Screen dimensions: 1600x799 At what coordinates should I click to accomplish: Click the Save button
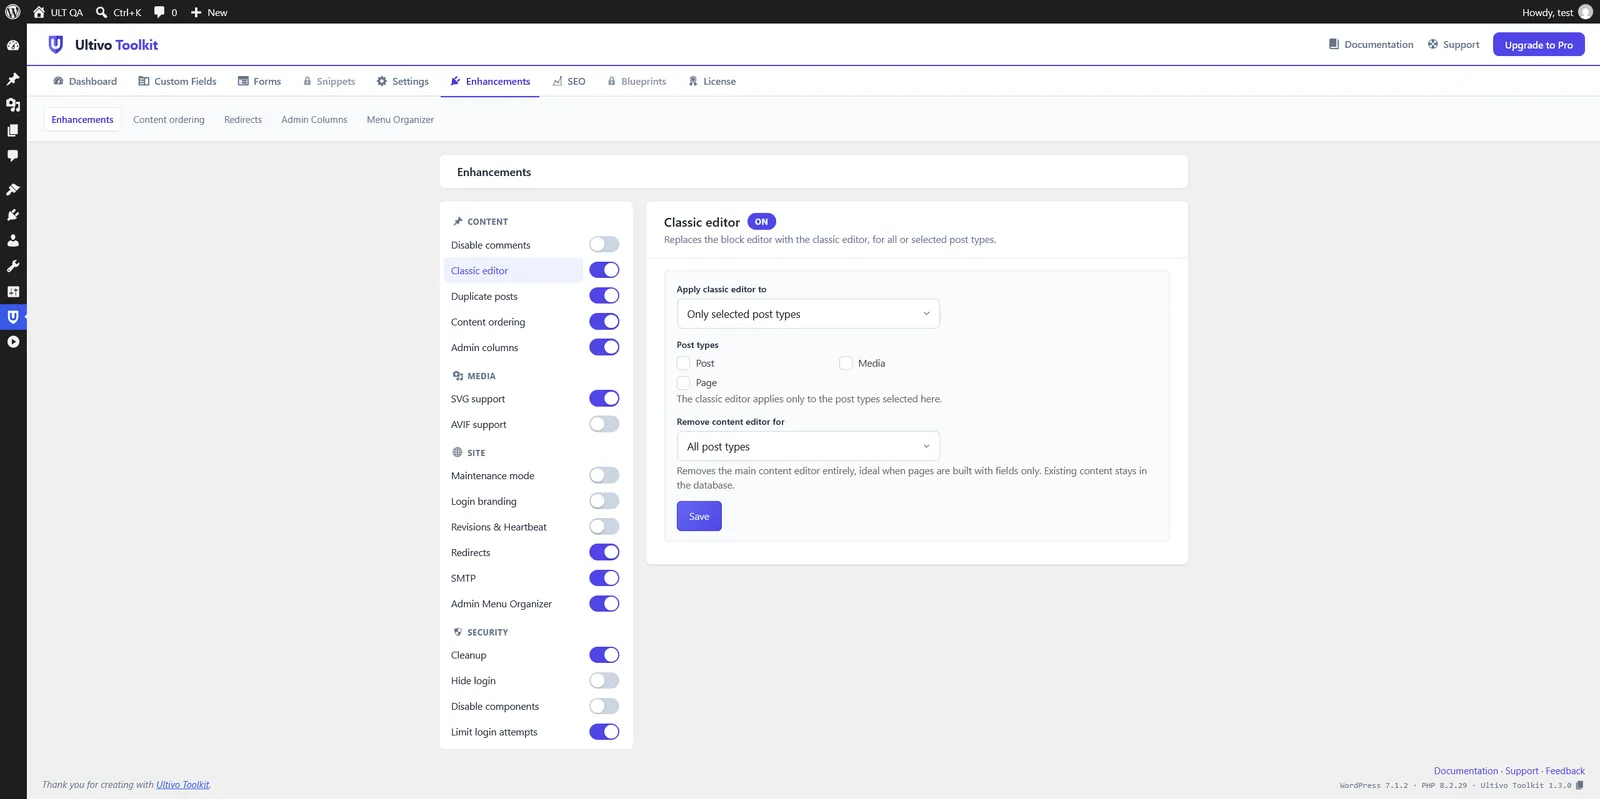699,516
